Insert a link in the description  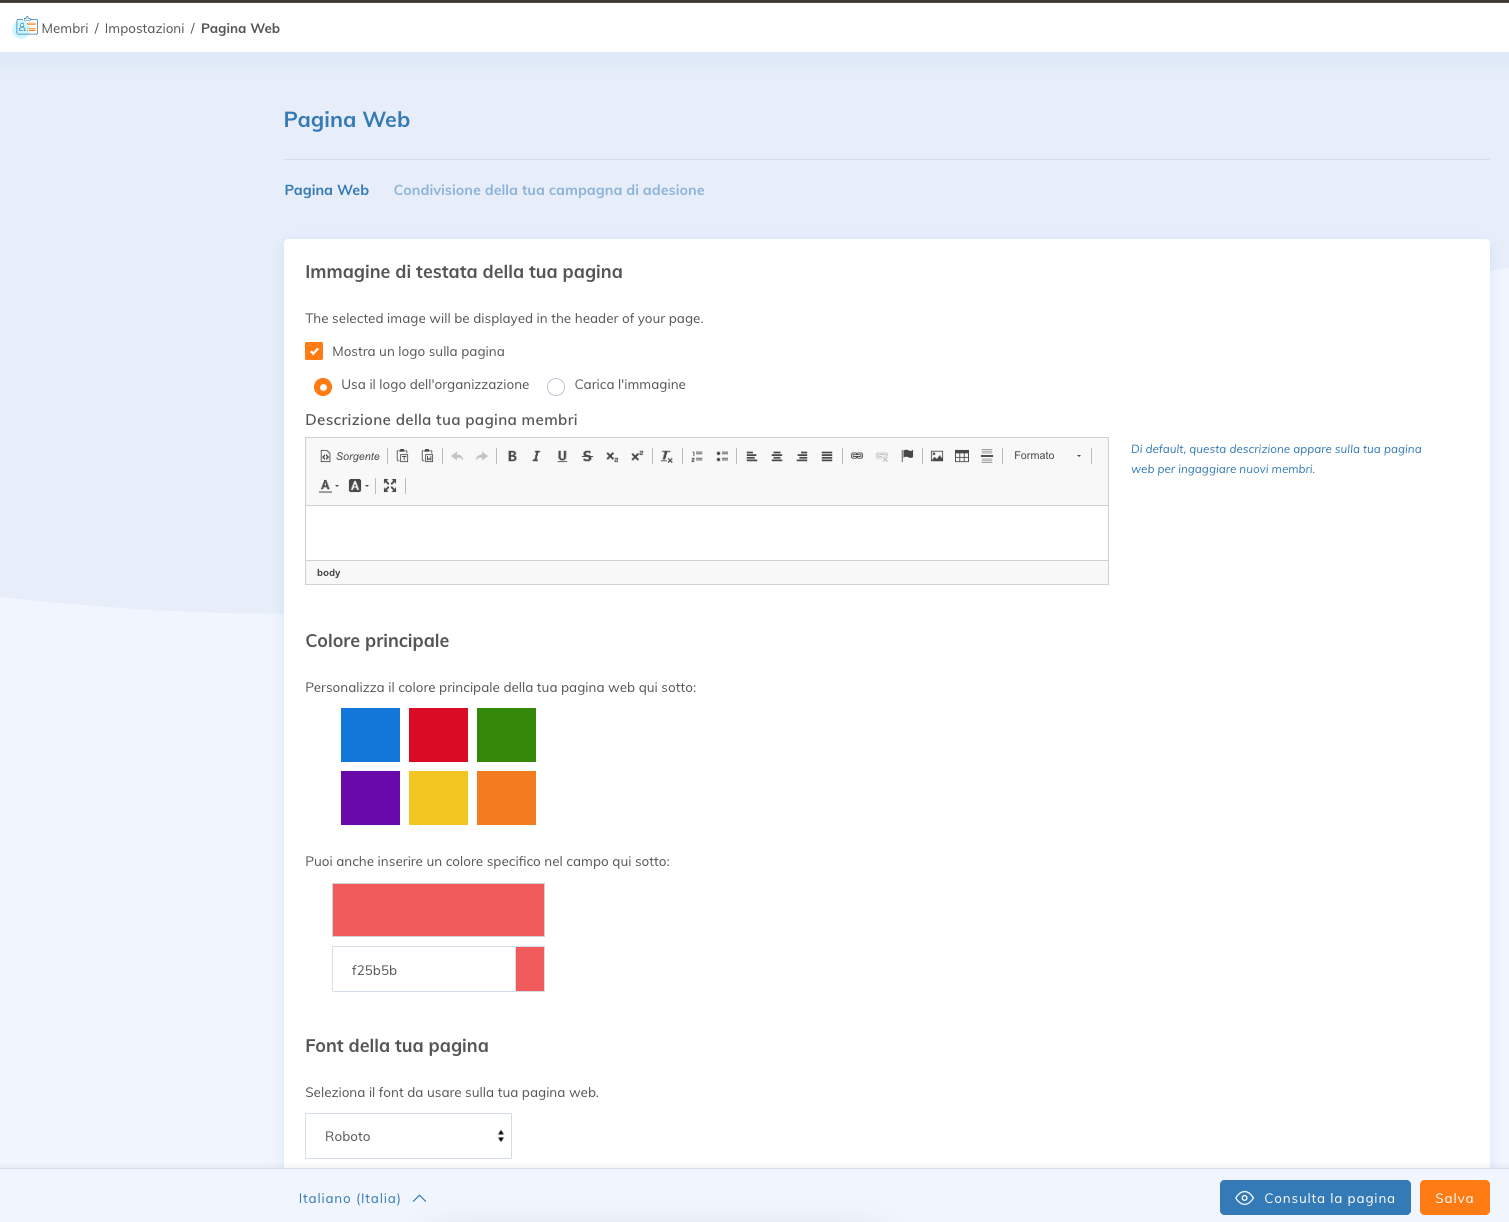click(857, 456)
